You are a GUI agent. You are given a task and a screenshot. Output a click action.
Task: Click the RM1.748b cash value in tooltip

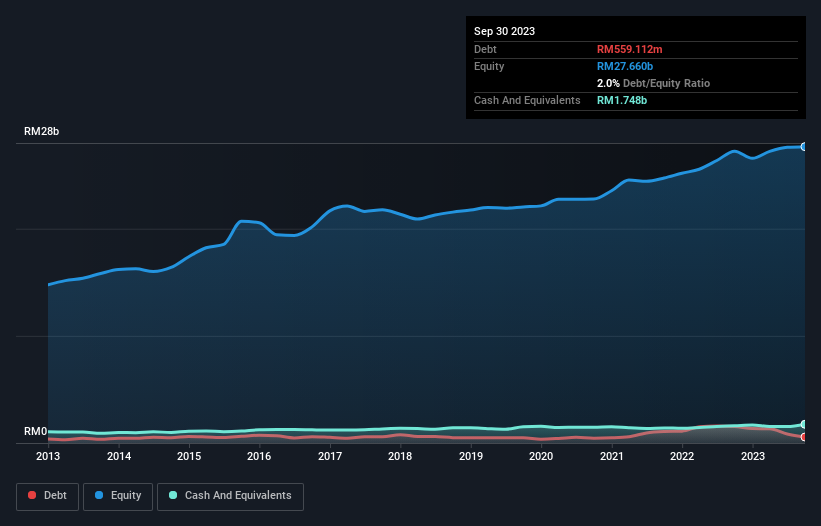(620, 100)
